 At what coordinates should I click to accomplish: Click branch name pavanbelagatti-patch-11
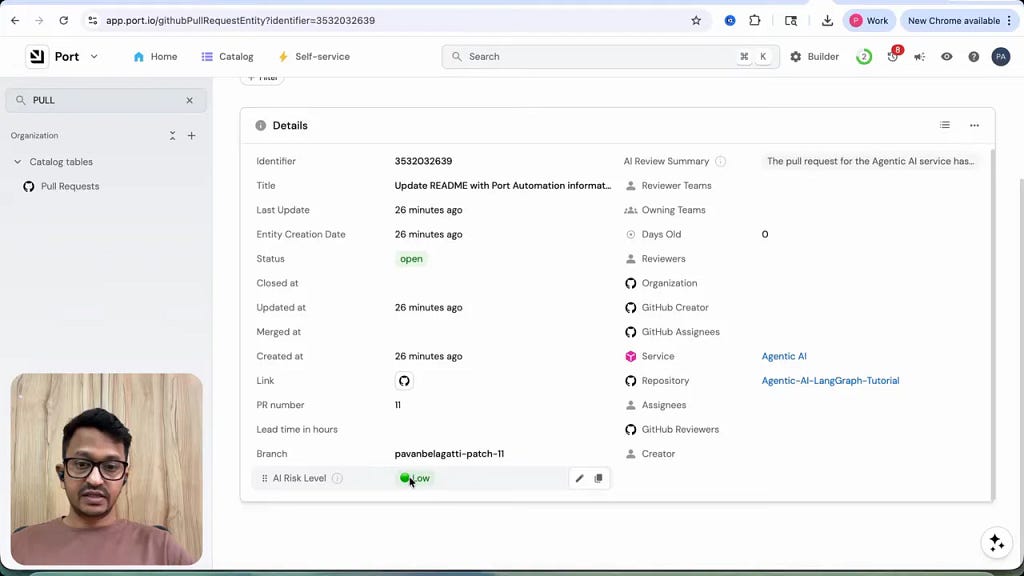pyautogui.click(x=449, y=454)
